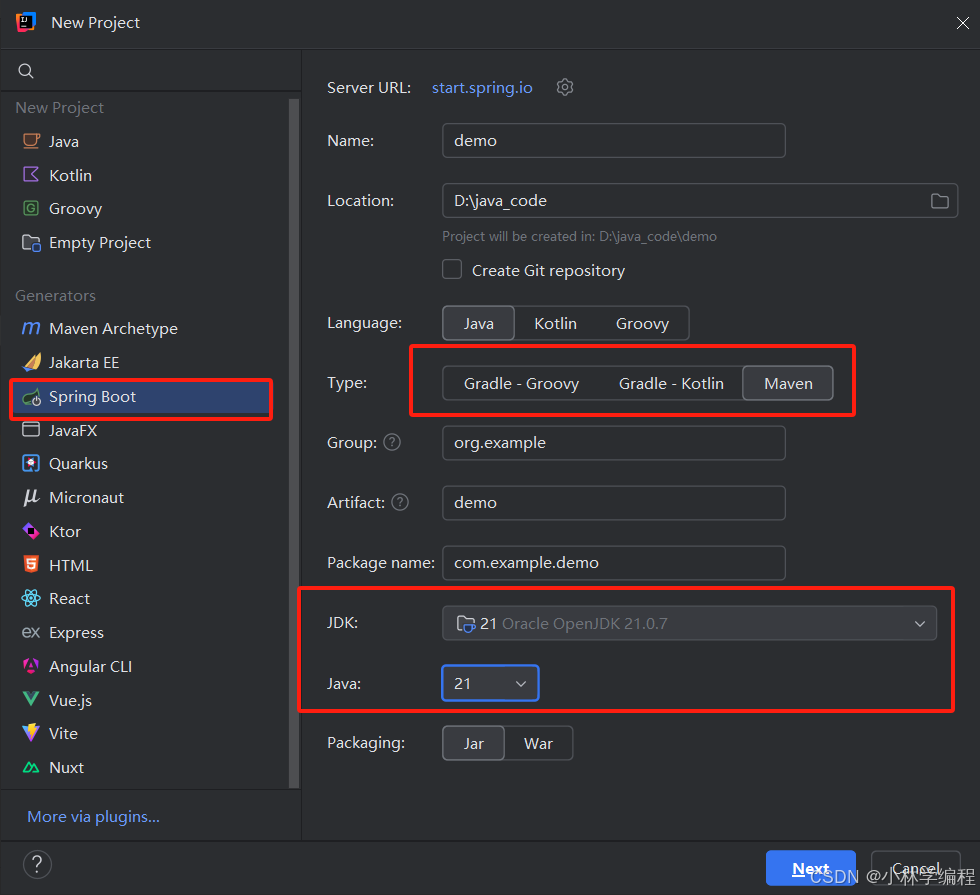The image size is (980, 895).
Task: Click the Spring Boot leaf icon
Action: tap(31, 397)
